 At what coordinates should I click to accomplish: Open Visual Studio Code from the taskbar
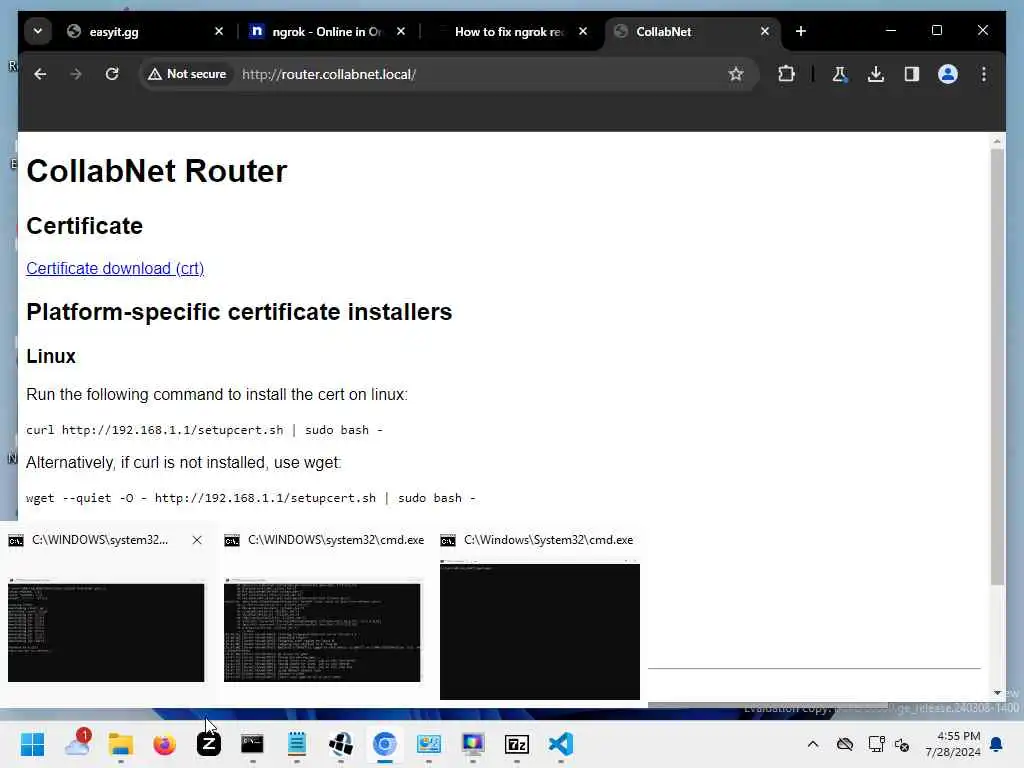561,744
